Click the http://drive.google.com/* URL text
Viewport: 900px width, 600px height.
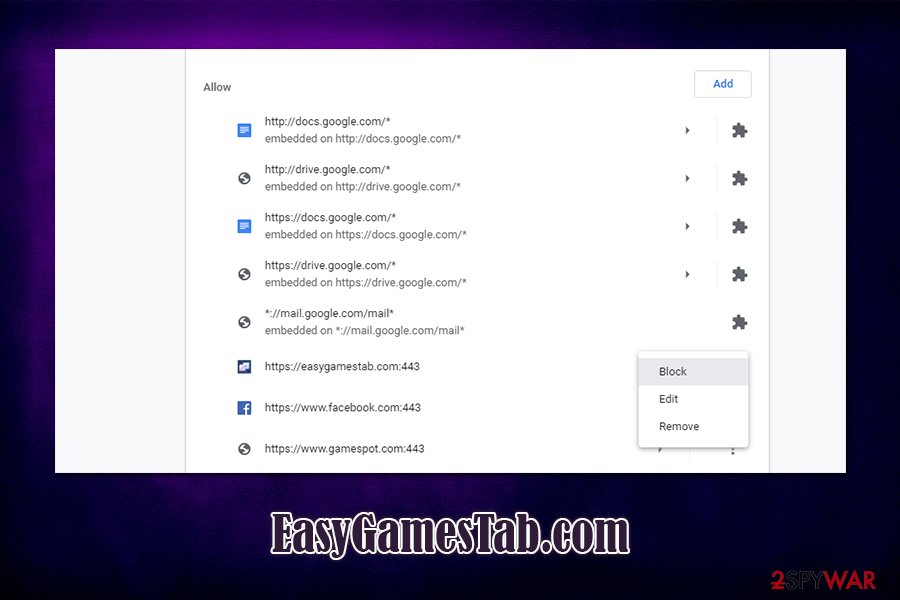[x=327, y=169]
